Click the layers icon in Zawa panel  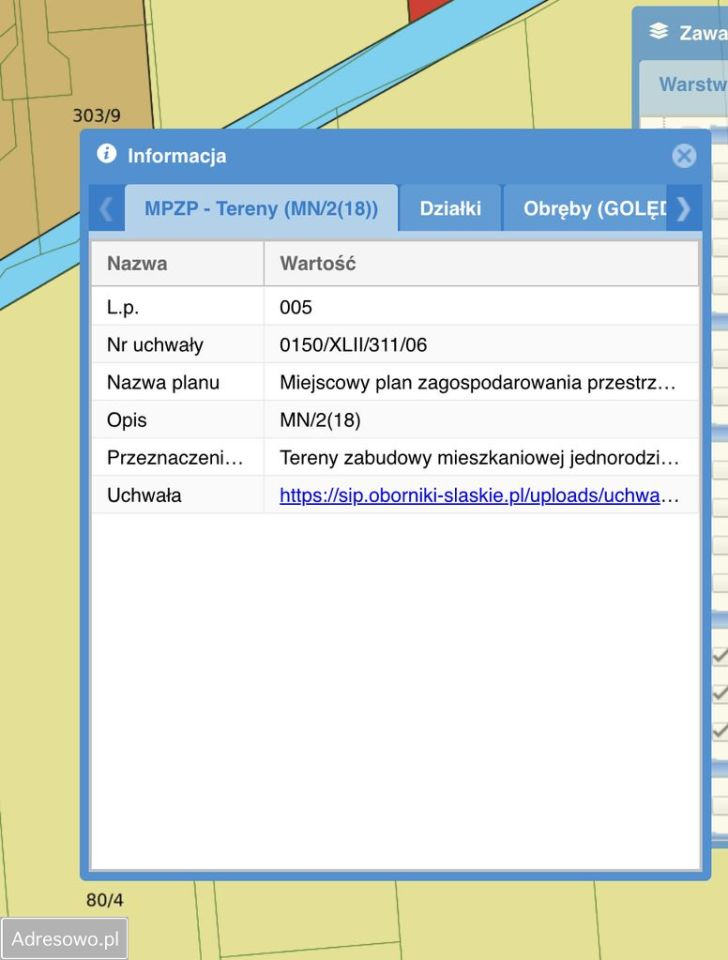[659, 31]
